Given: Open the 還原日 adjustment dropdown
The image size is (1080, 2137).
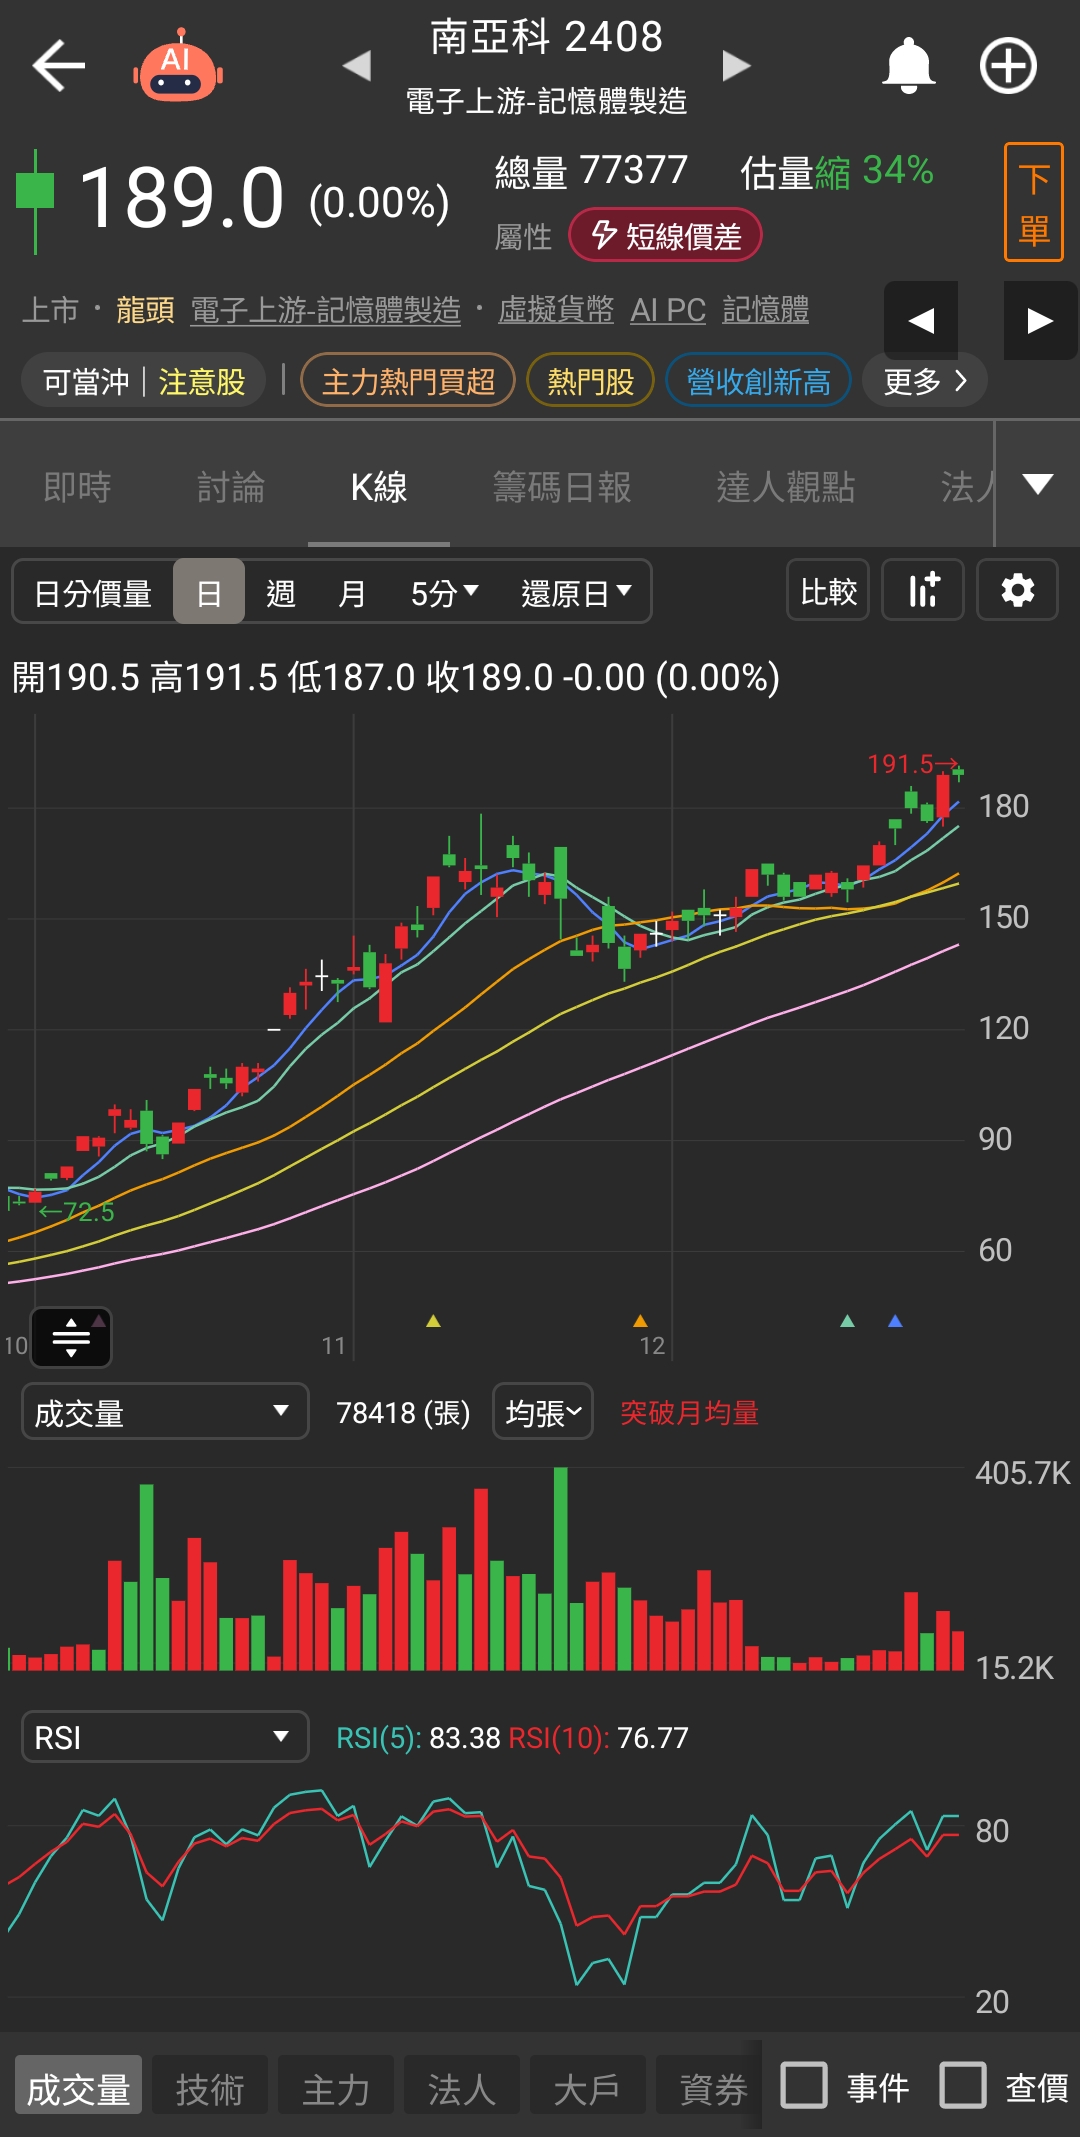Looking at the screenshot, I should [577, 593].
